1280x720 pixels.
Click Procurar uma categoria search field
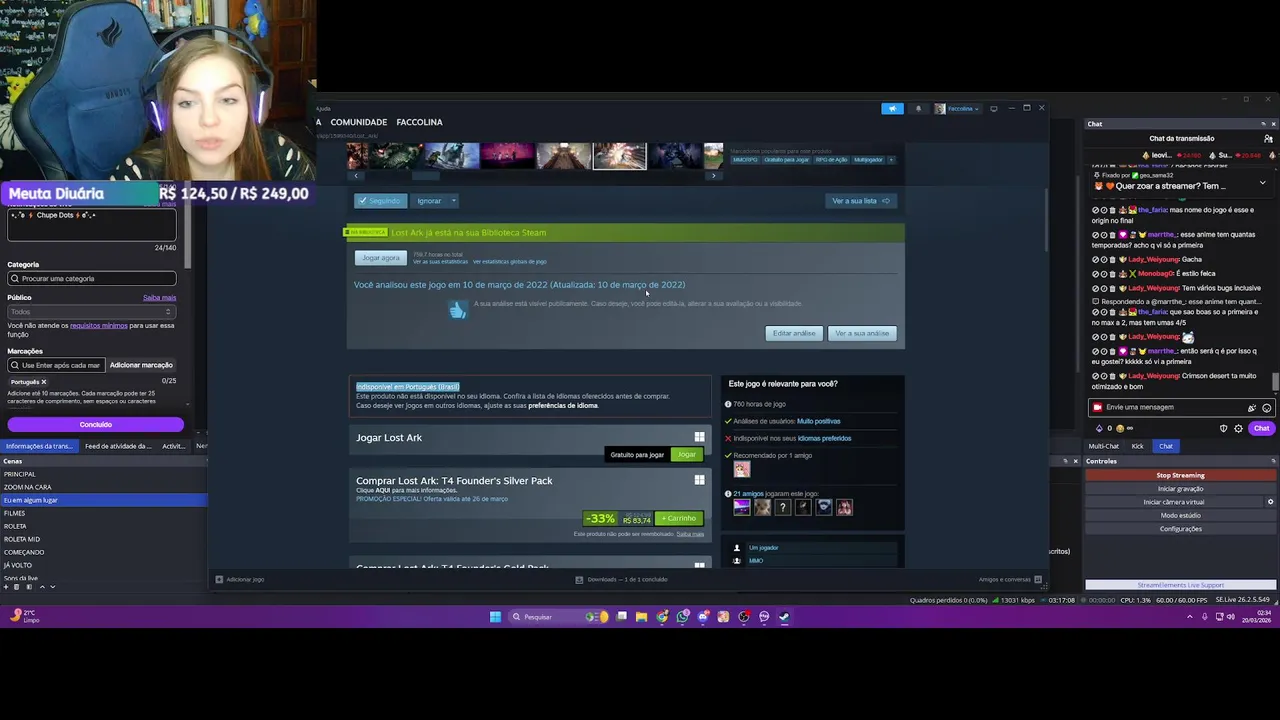pos(91,278)
